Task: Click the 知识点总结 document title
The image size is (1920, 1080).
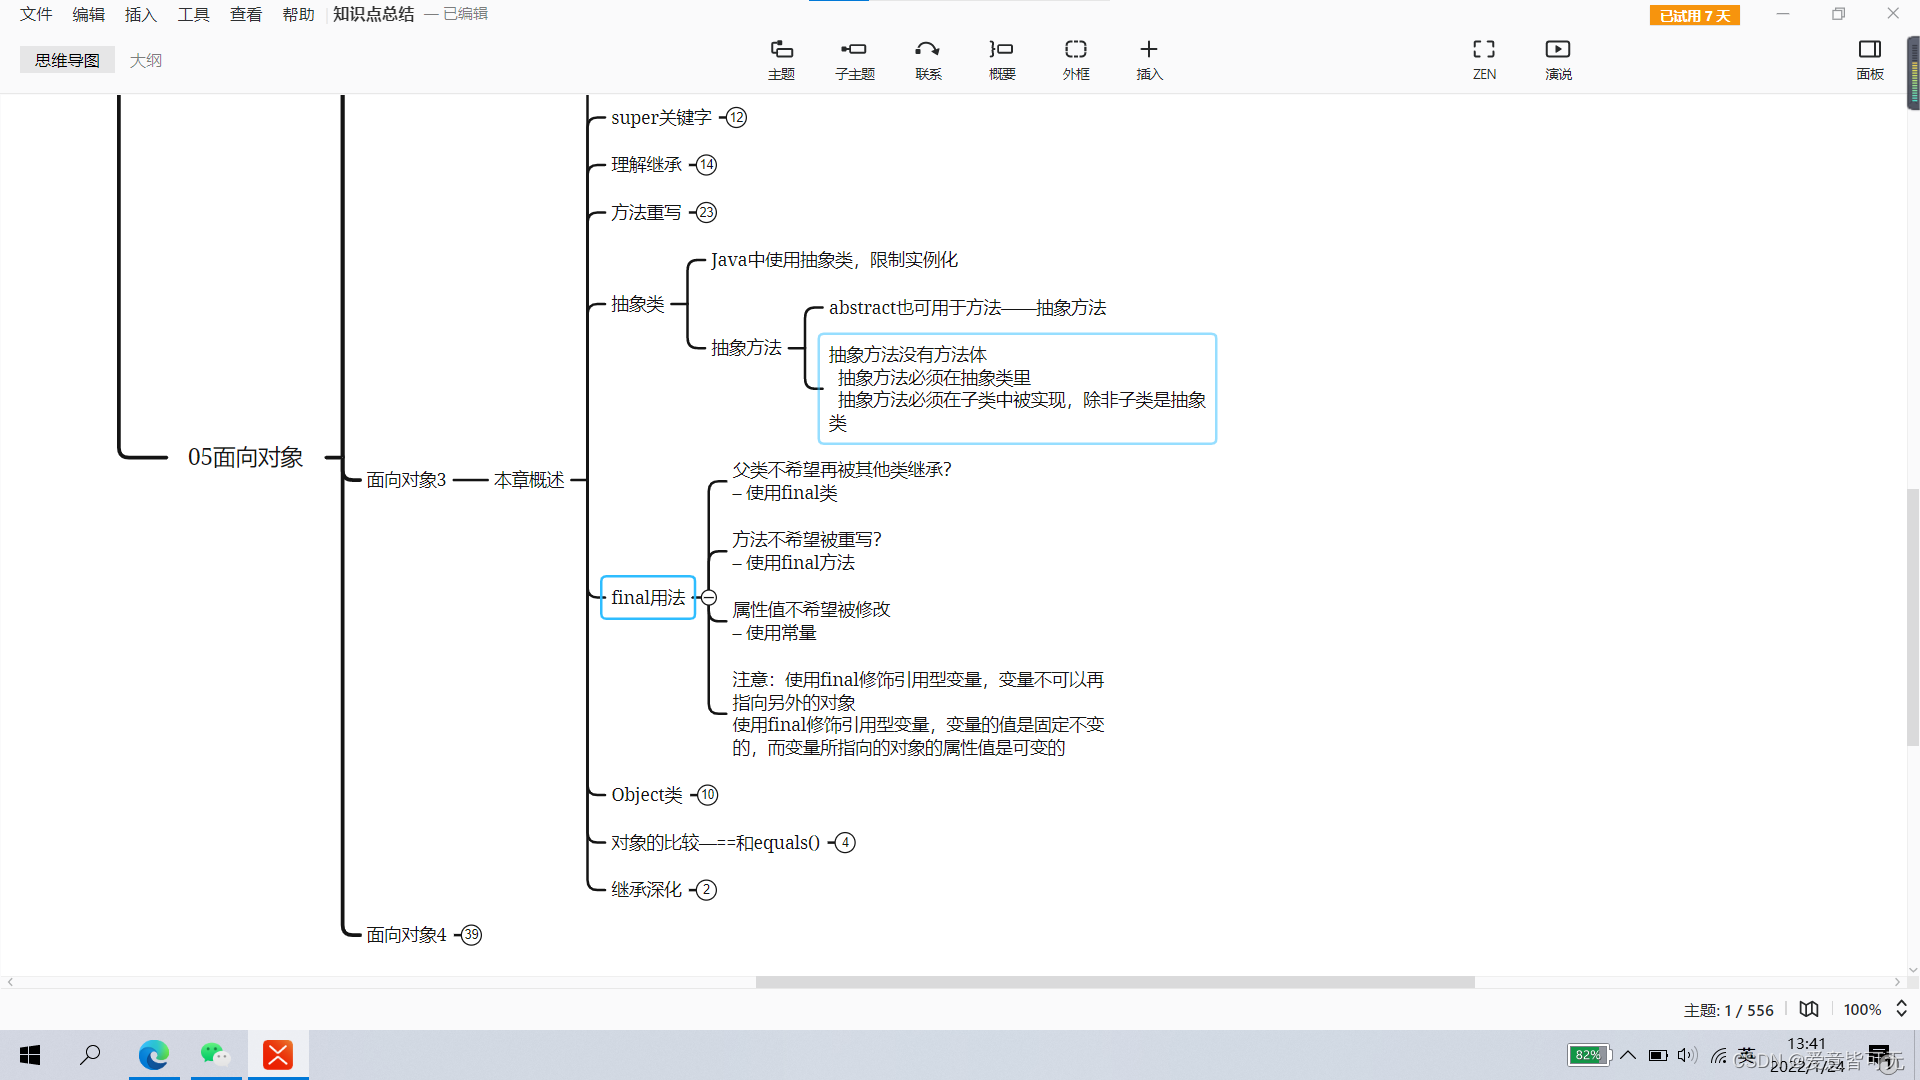Action: (373, 14)
